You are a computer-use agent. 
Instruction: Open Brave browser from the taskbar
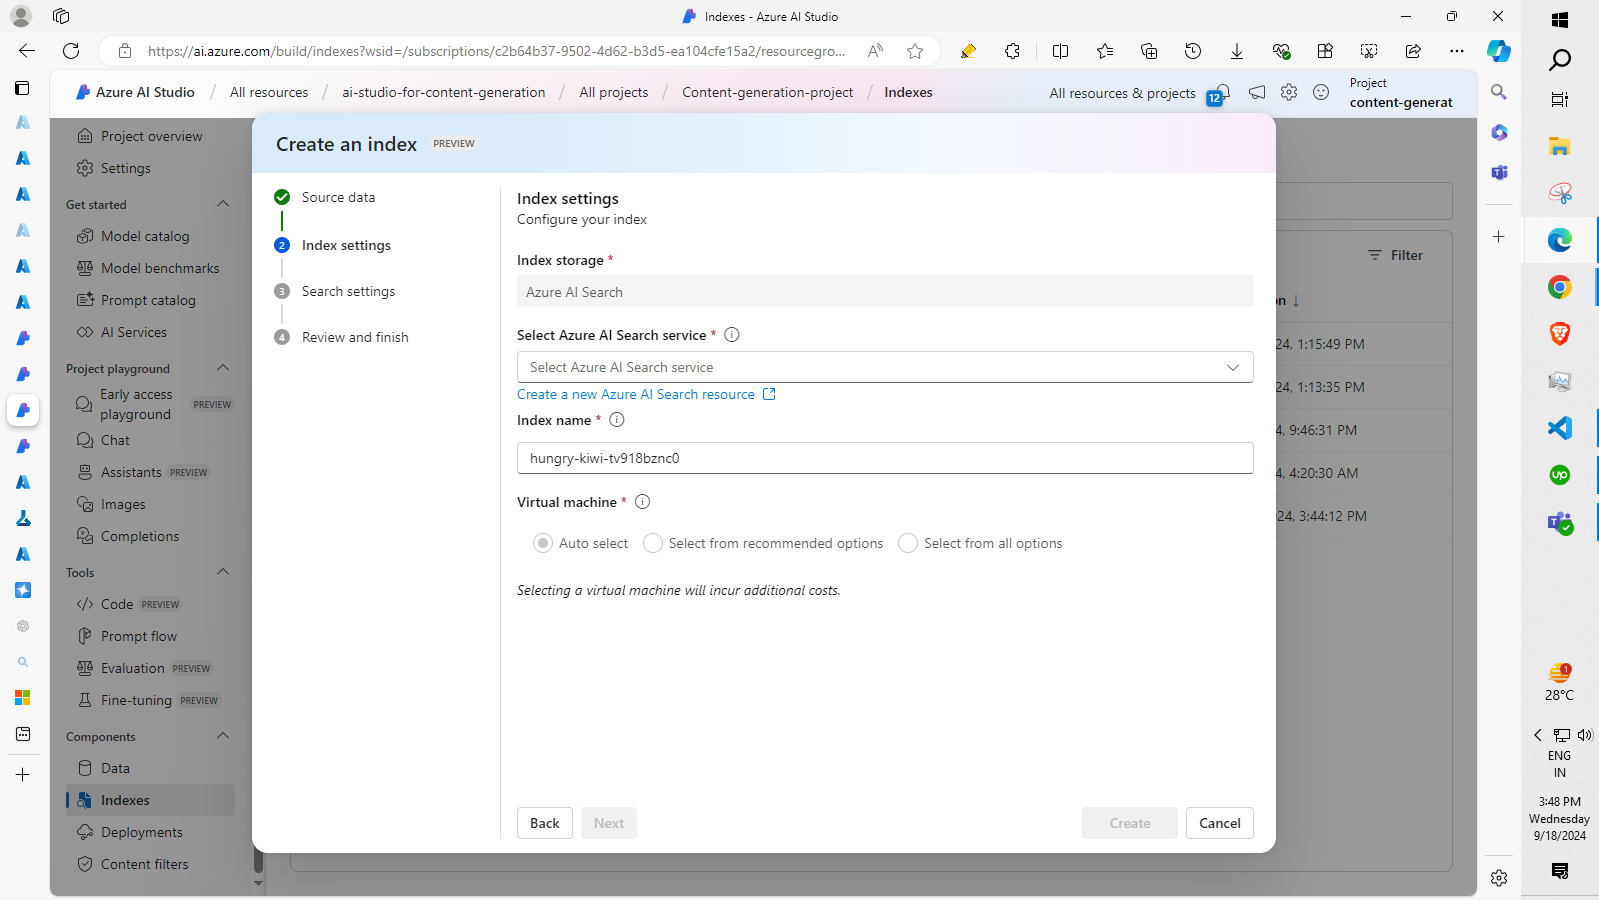tap(1560, 334)
